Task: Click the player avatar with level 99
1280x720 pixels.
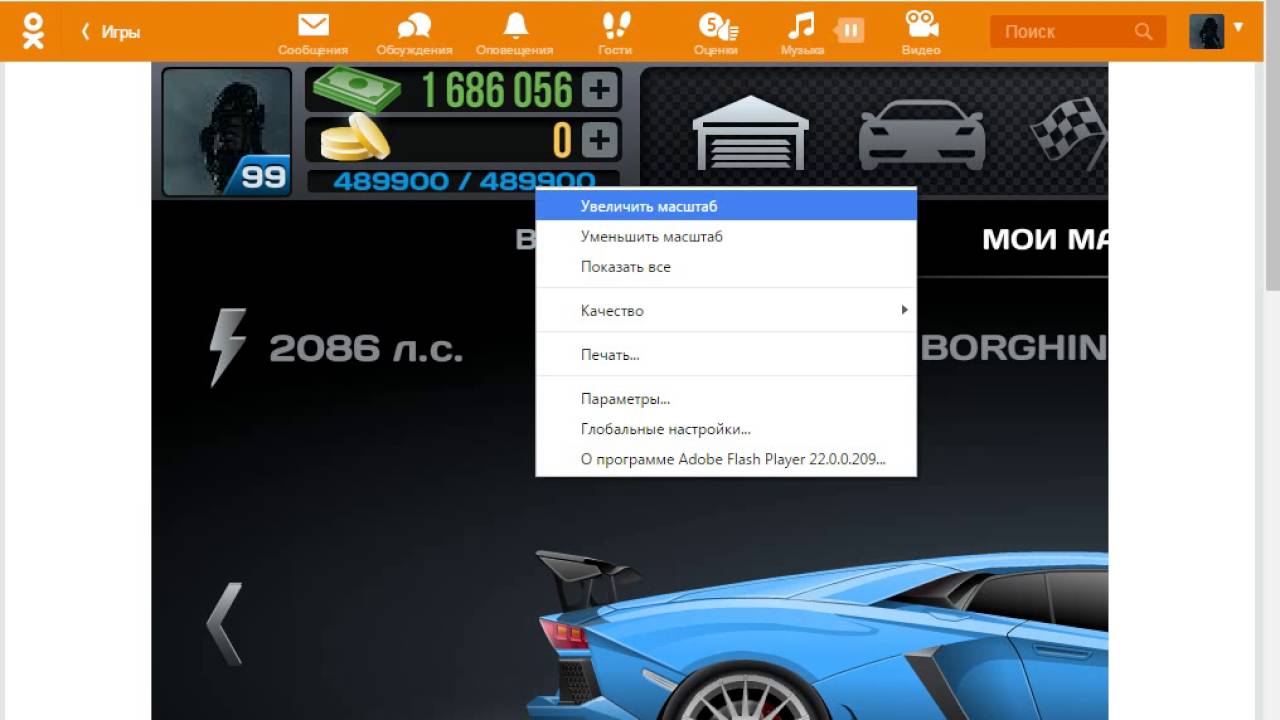Action: 227,132
